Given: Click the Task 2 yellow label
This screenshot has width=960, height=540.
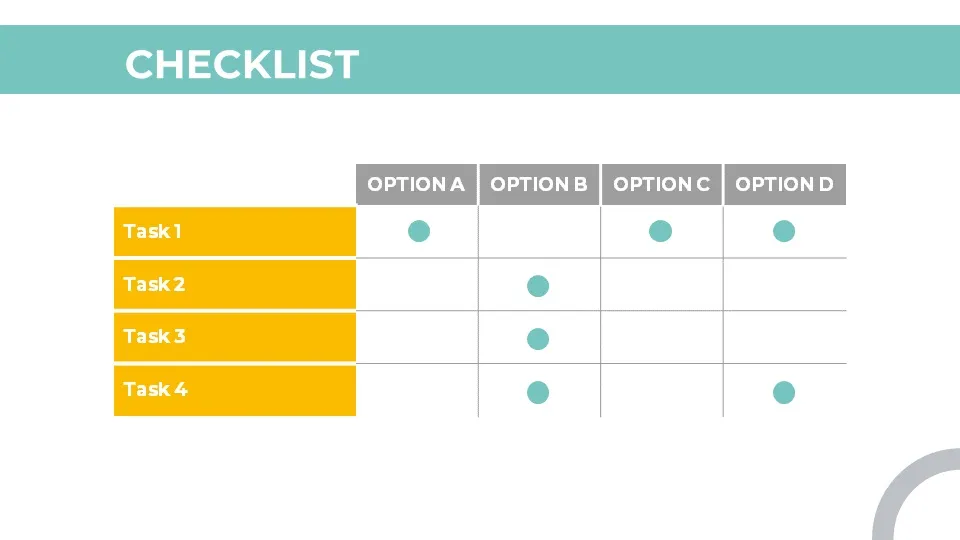Looking at the screenshot, I should click(234, 284).
